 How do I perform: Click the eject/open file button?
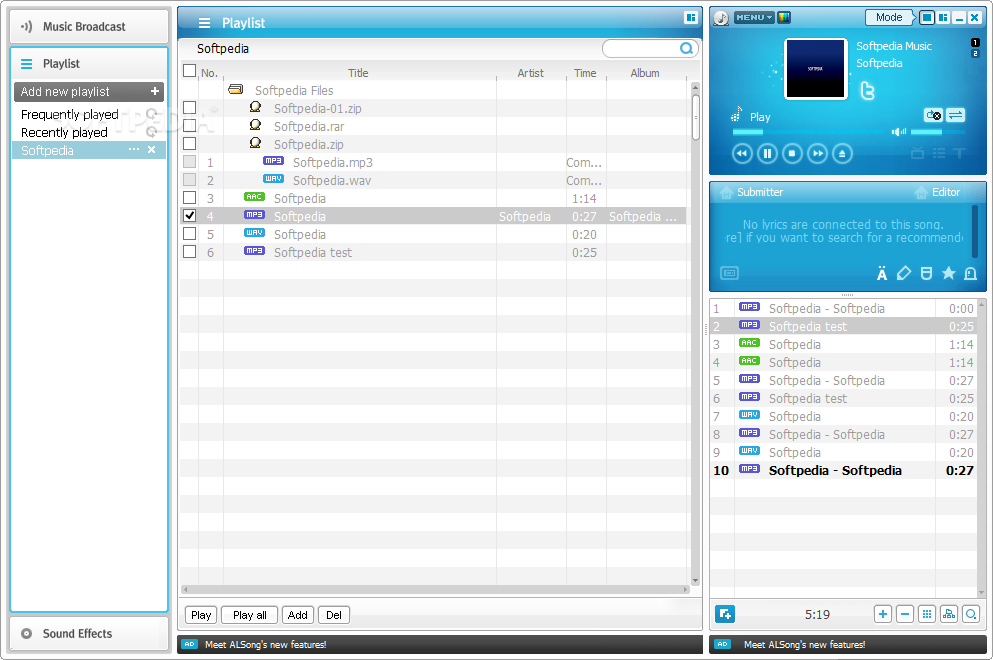pos(842,153)
